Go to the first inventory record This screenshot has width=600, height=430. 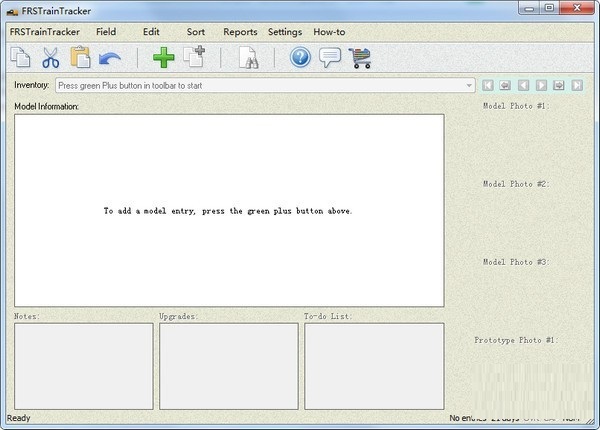[488, 85]
